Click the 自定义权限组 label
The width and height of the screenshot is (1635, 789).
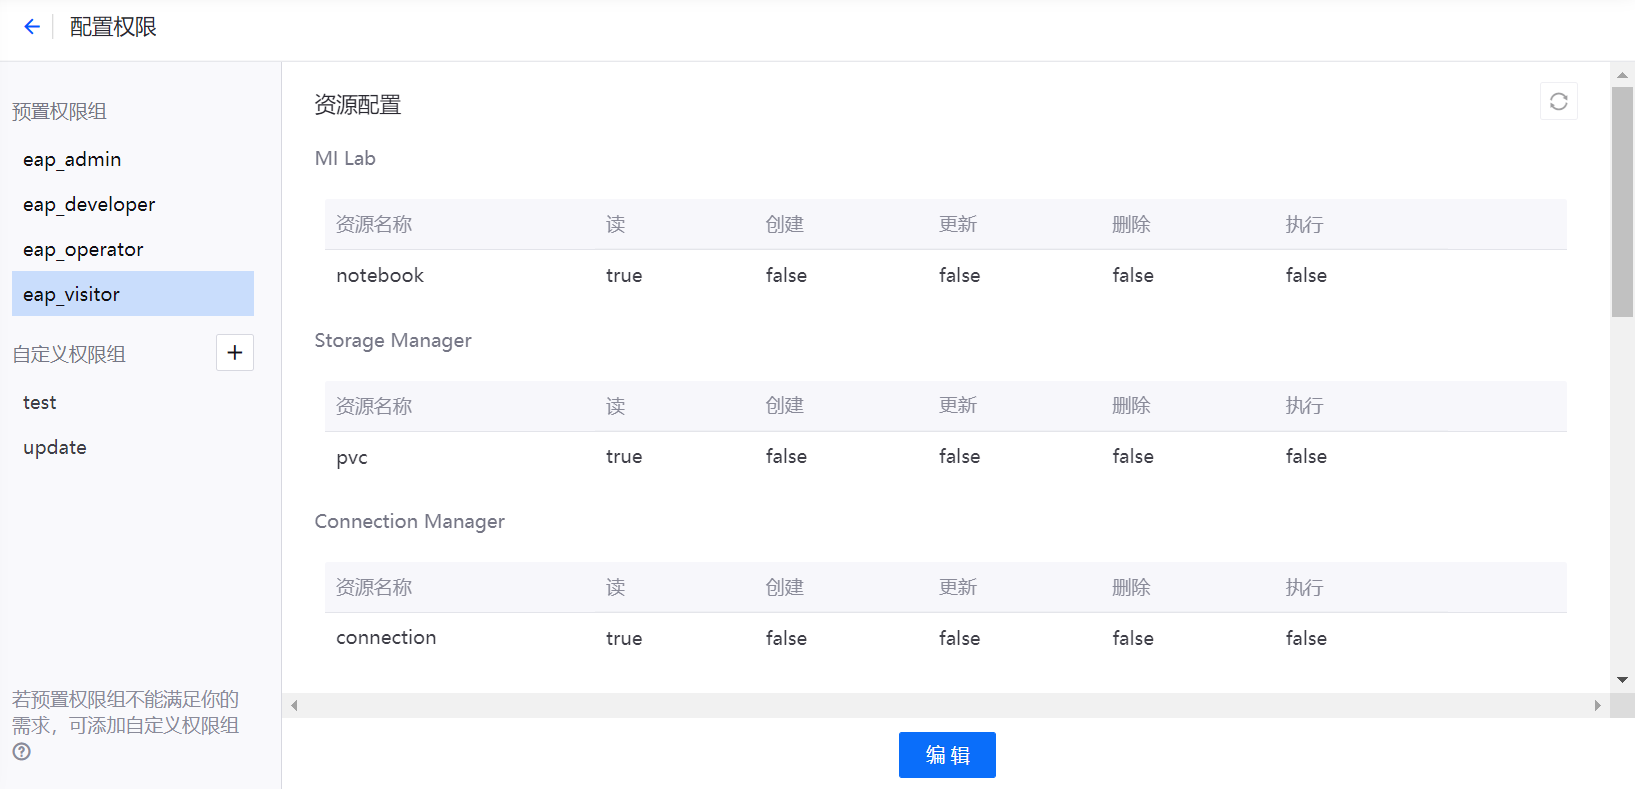[x=69, y=354]
